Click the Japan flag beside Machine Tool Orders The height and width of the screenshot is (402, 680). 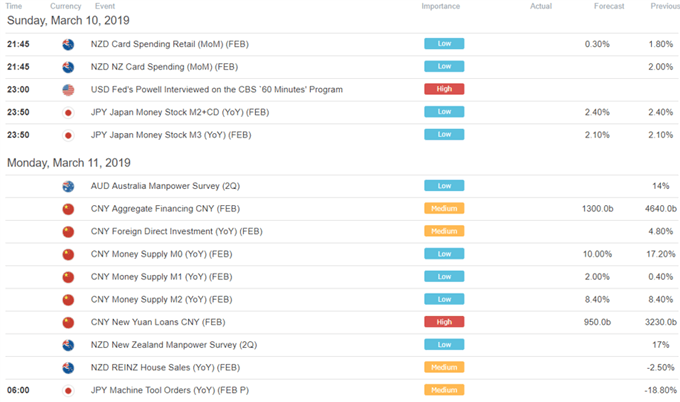pyautogui.click(x=68, y=391)
